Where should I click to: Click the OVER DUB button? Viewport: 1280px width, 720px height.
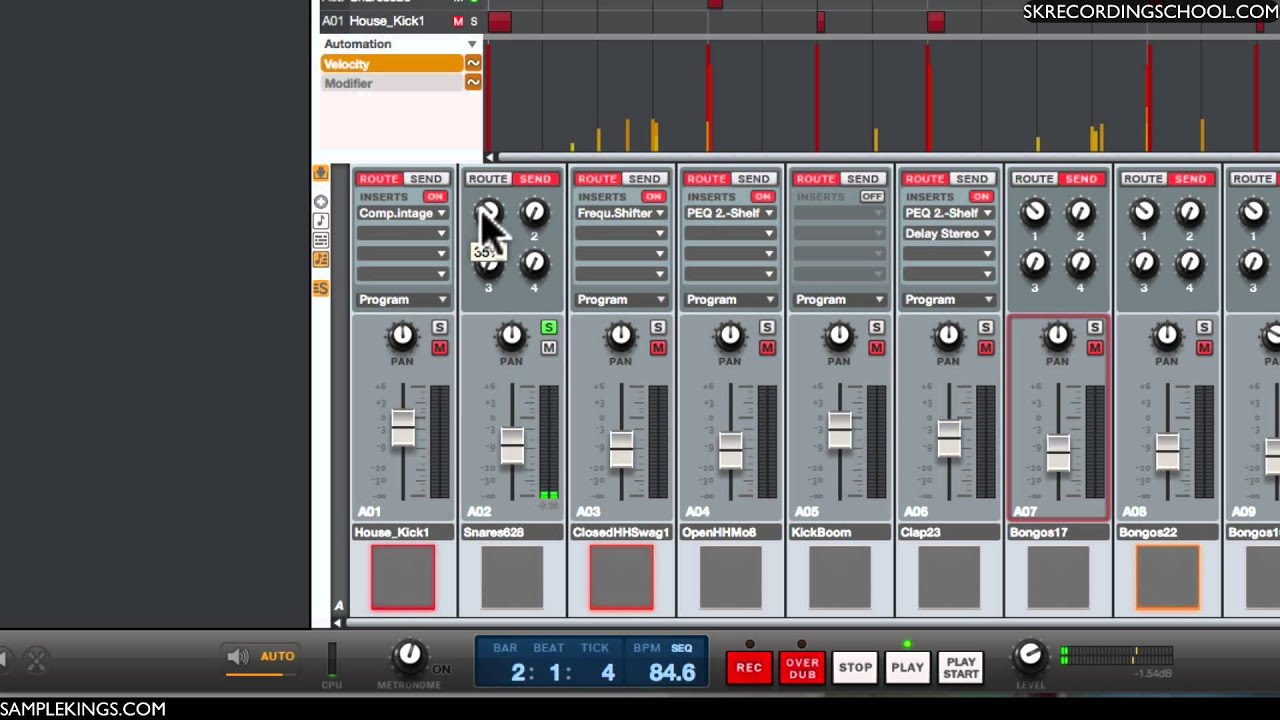pos(802,668)
